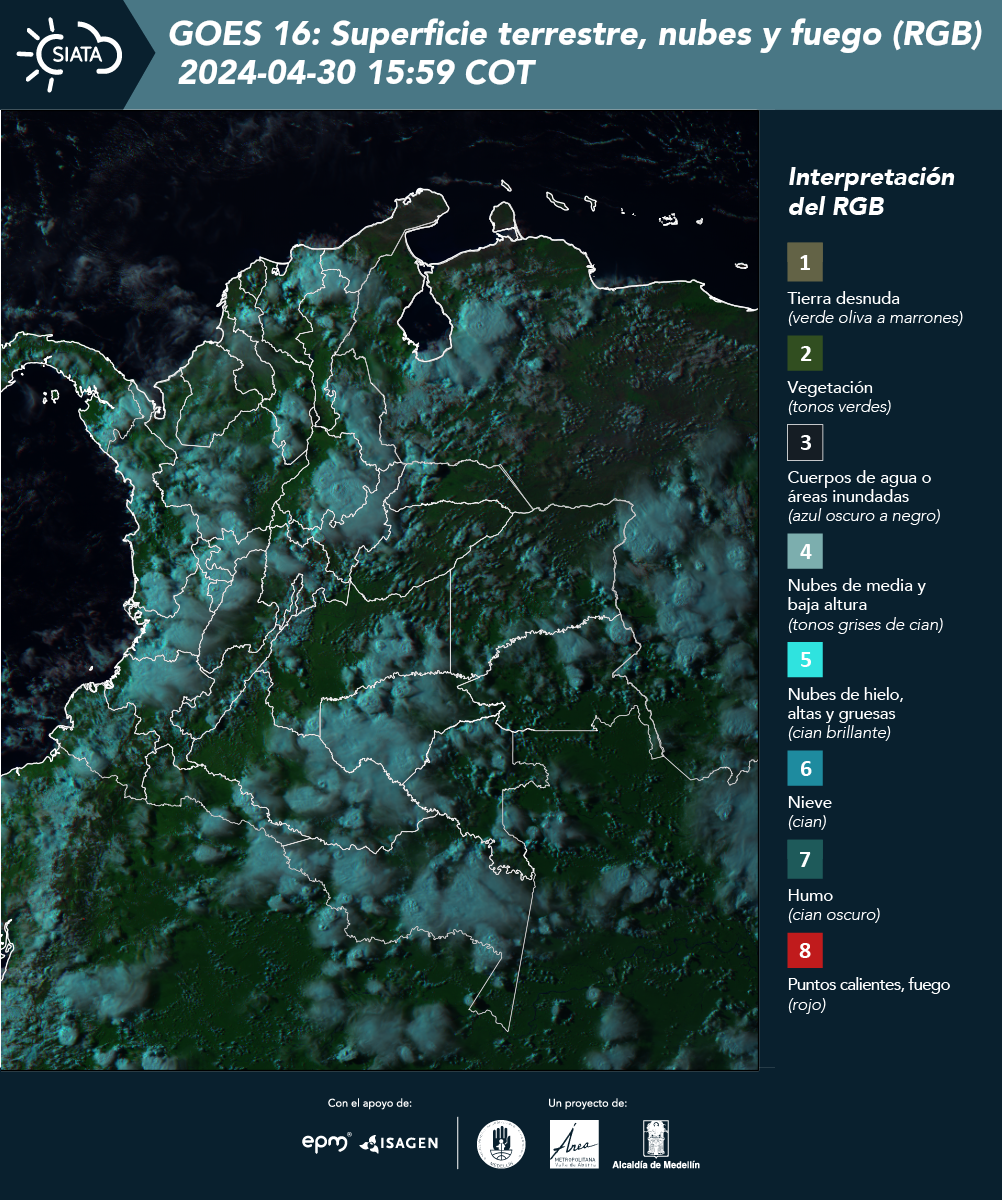This screenshot has height=1200, width=1002.
Task: Click the ISAGEN logo
Action: [399, 1143]
